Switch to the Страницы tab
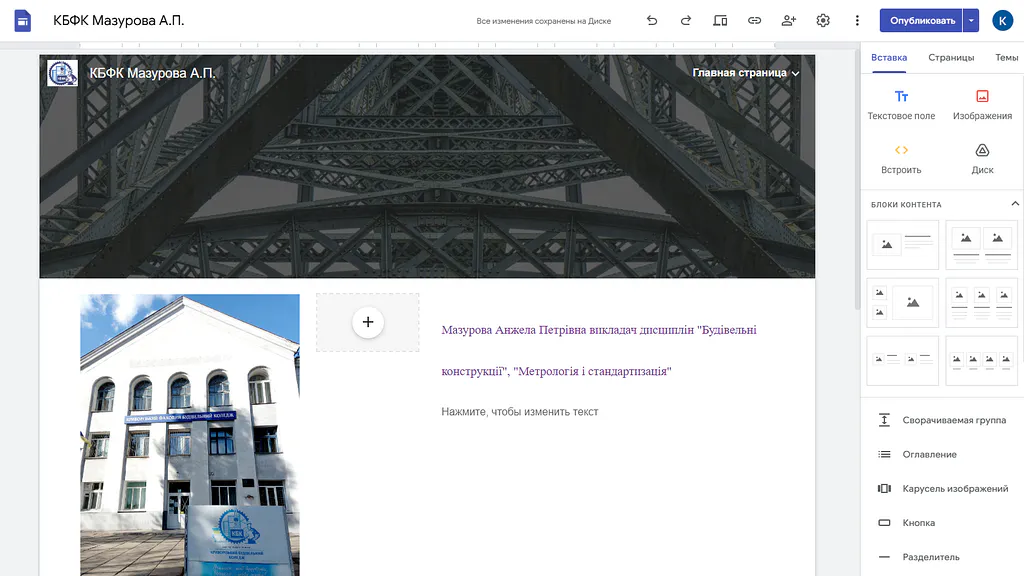 coord(951,57)
